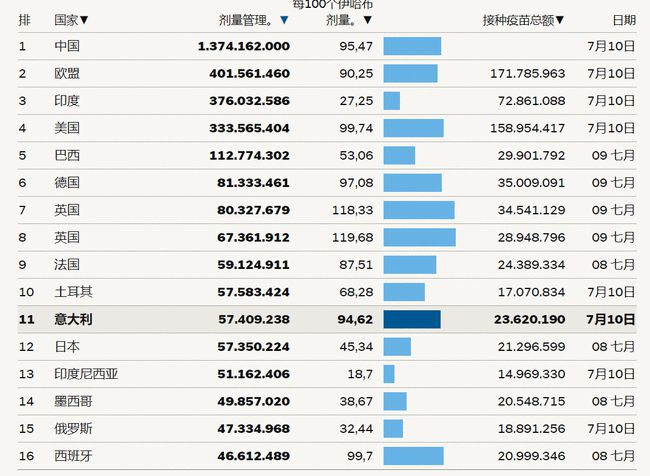The image size is (650, 476).
Task: Open the 中国 country entry
Action: coord(67,46)
